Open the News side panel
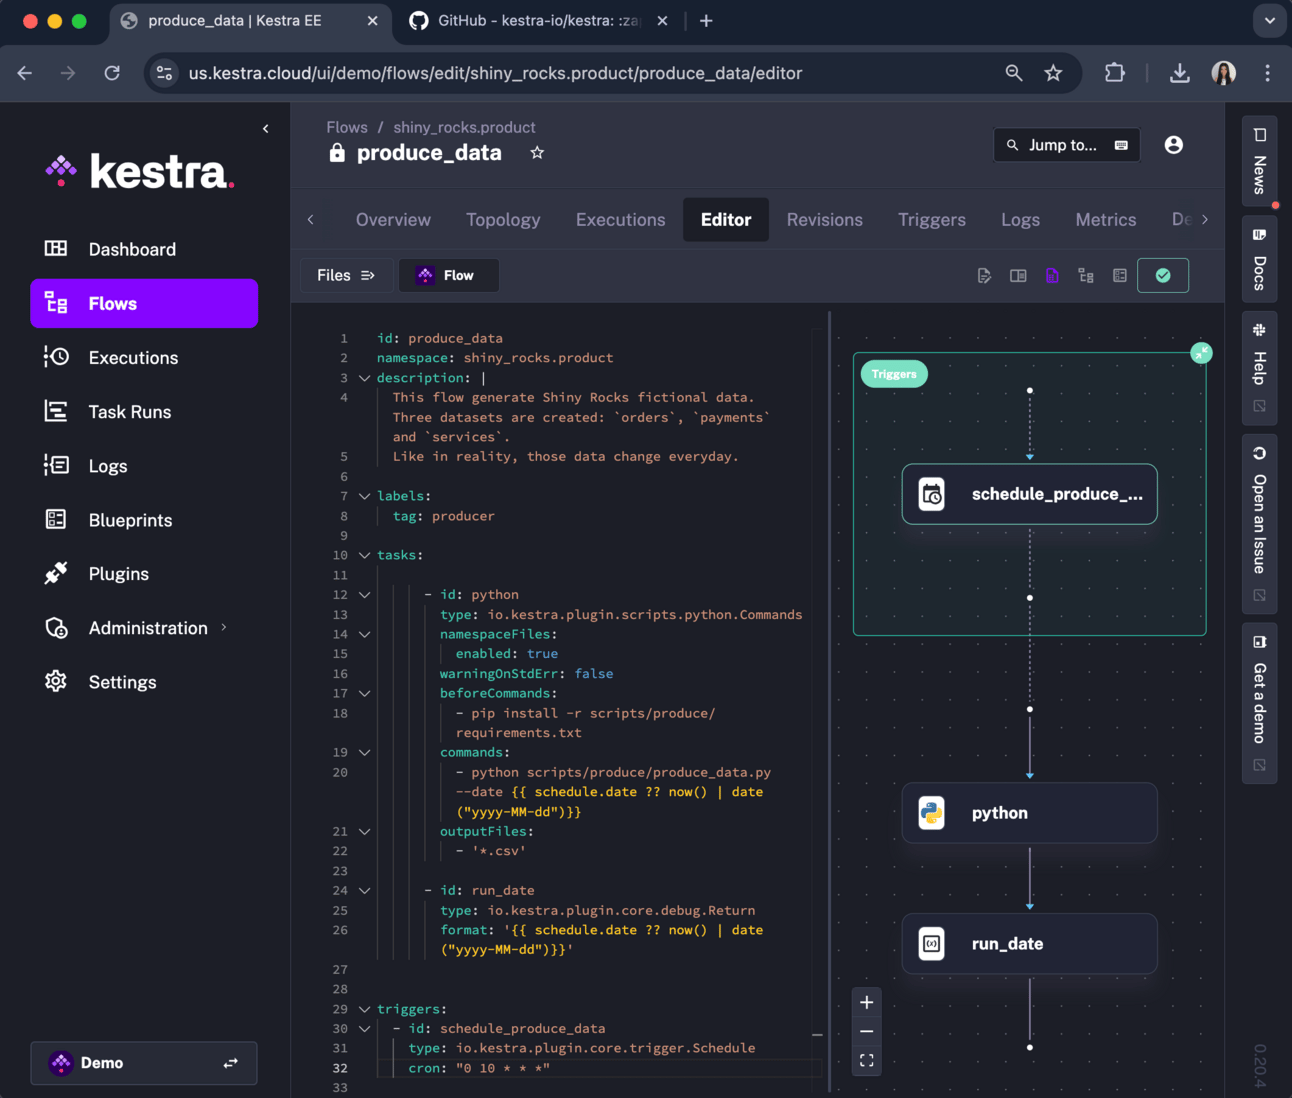The image size is (1292, 1098). pos(1259,162)
